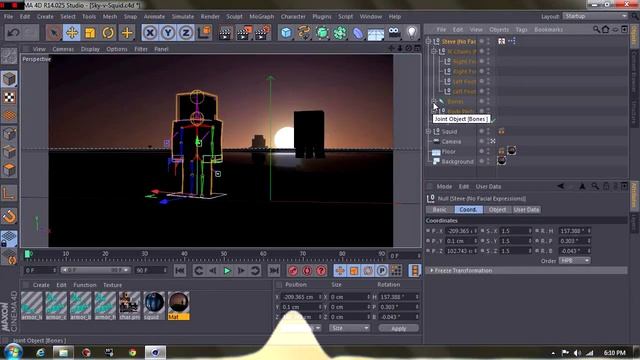
Task: Open the Character menu
Action: [x=293, y=17]
